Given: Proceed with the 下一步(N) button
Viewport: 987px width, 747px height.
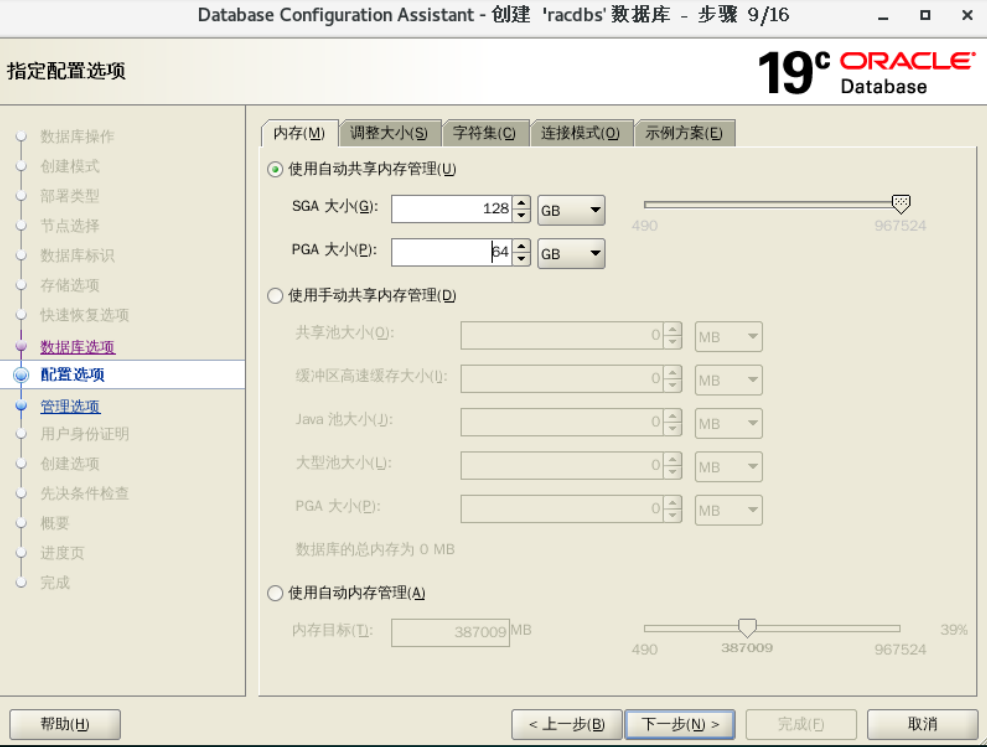Looking at the screenshot, I should 680,724.
